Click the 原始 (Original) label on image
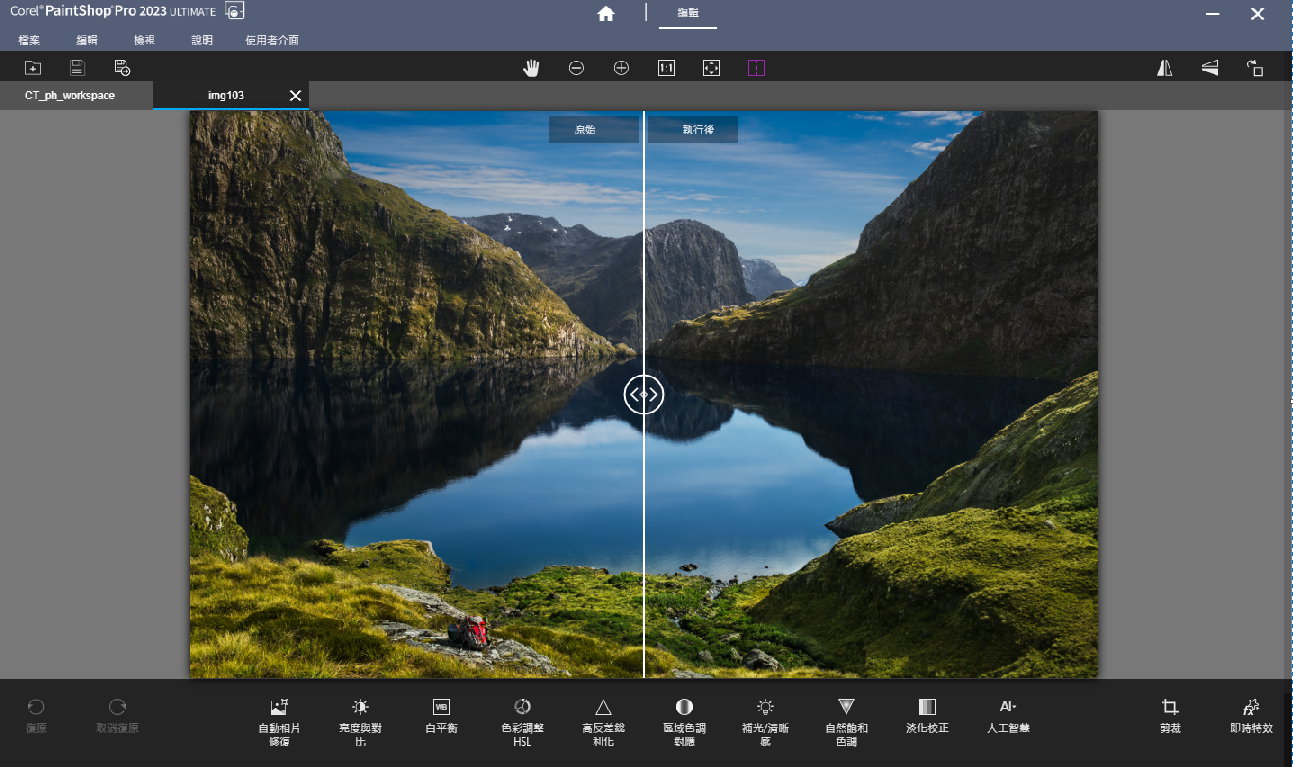1293x767 pixels. tap(593, 130)
